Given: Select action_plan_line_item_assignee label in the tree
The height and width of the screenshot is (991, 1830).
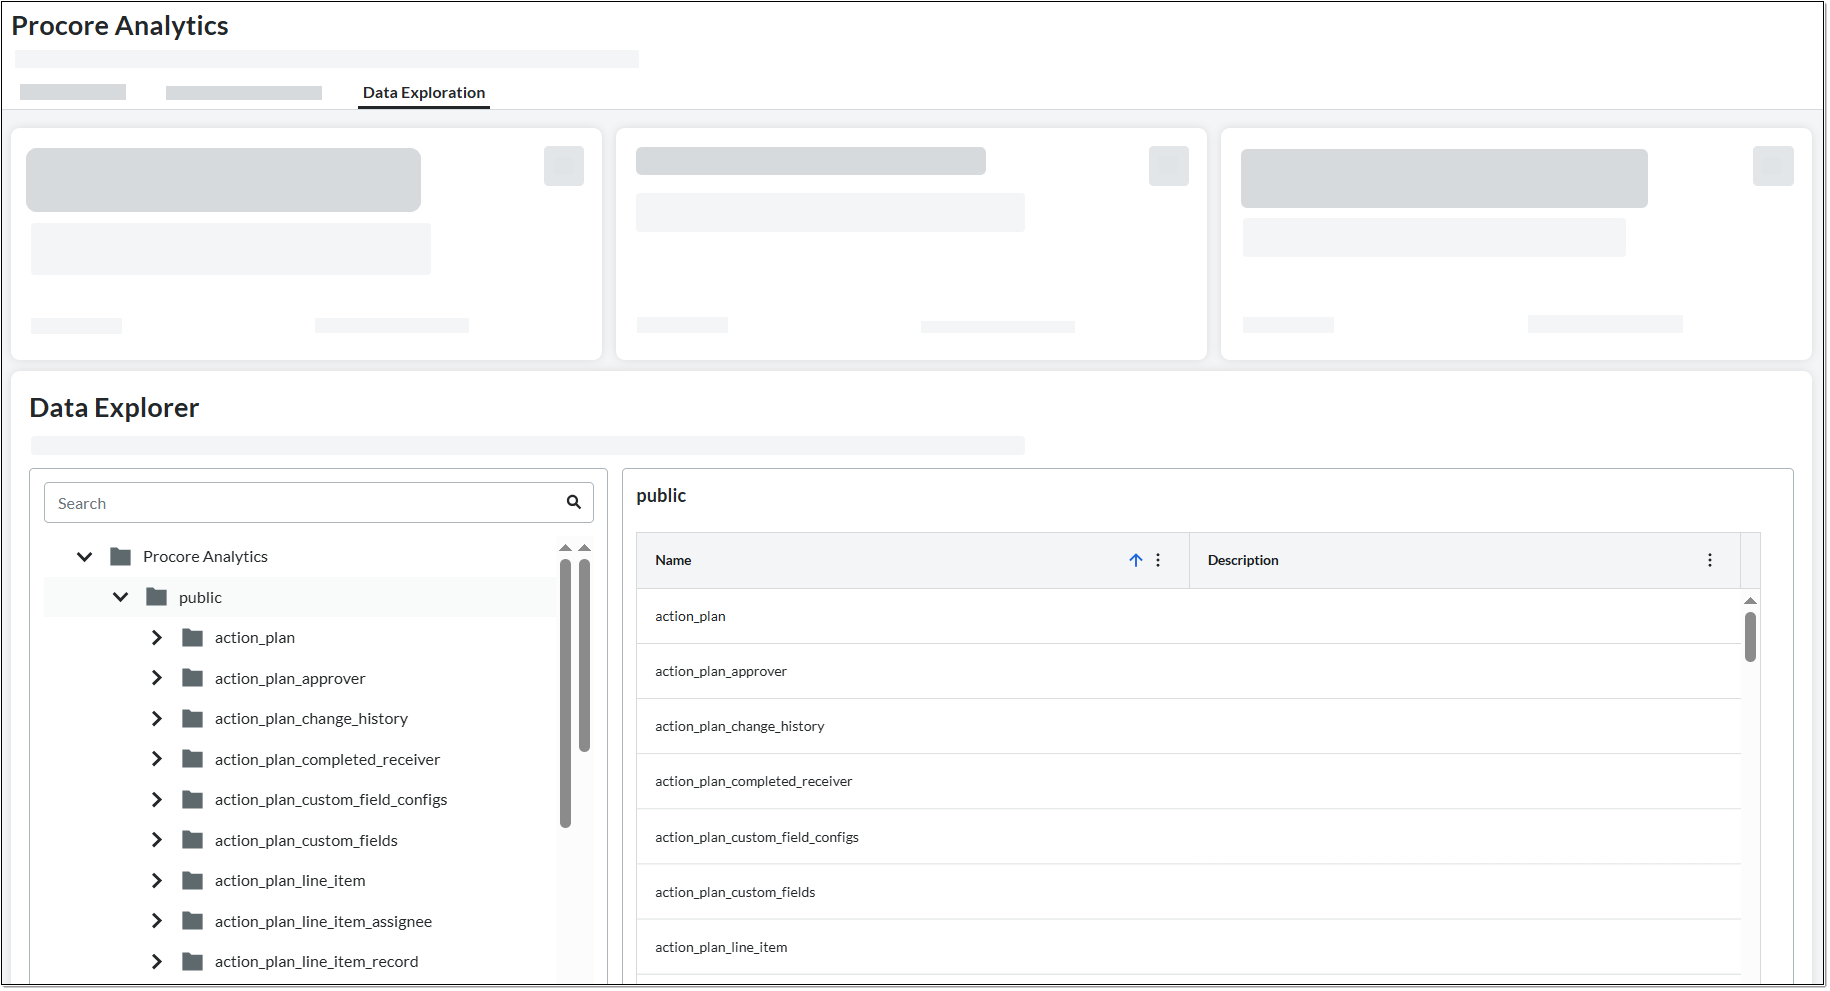Looking at the screenshot, I should tap(323, 922).
